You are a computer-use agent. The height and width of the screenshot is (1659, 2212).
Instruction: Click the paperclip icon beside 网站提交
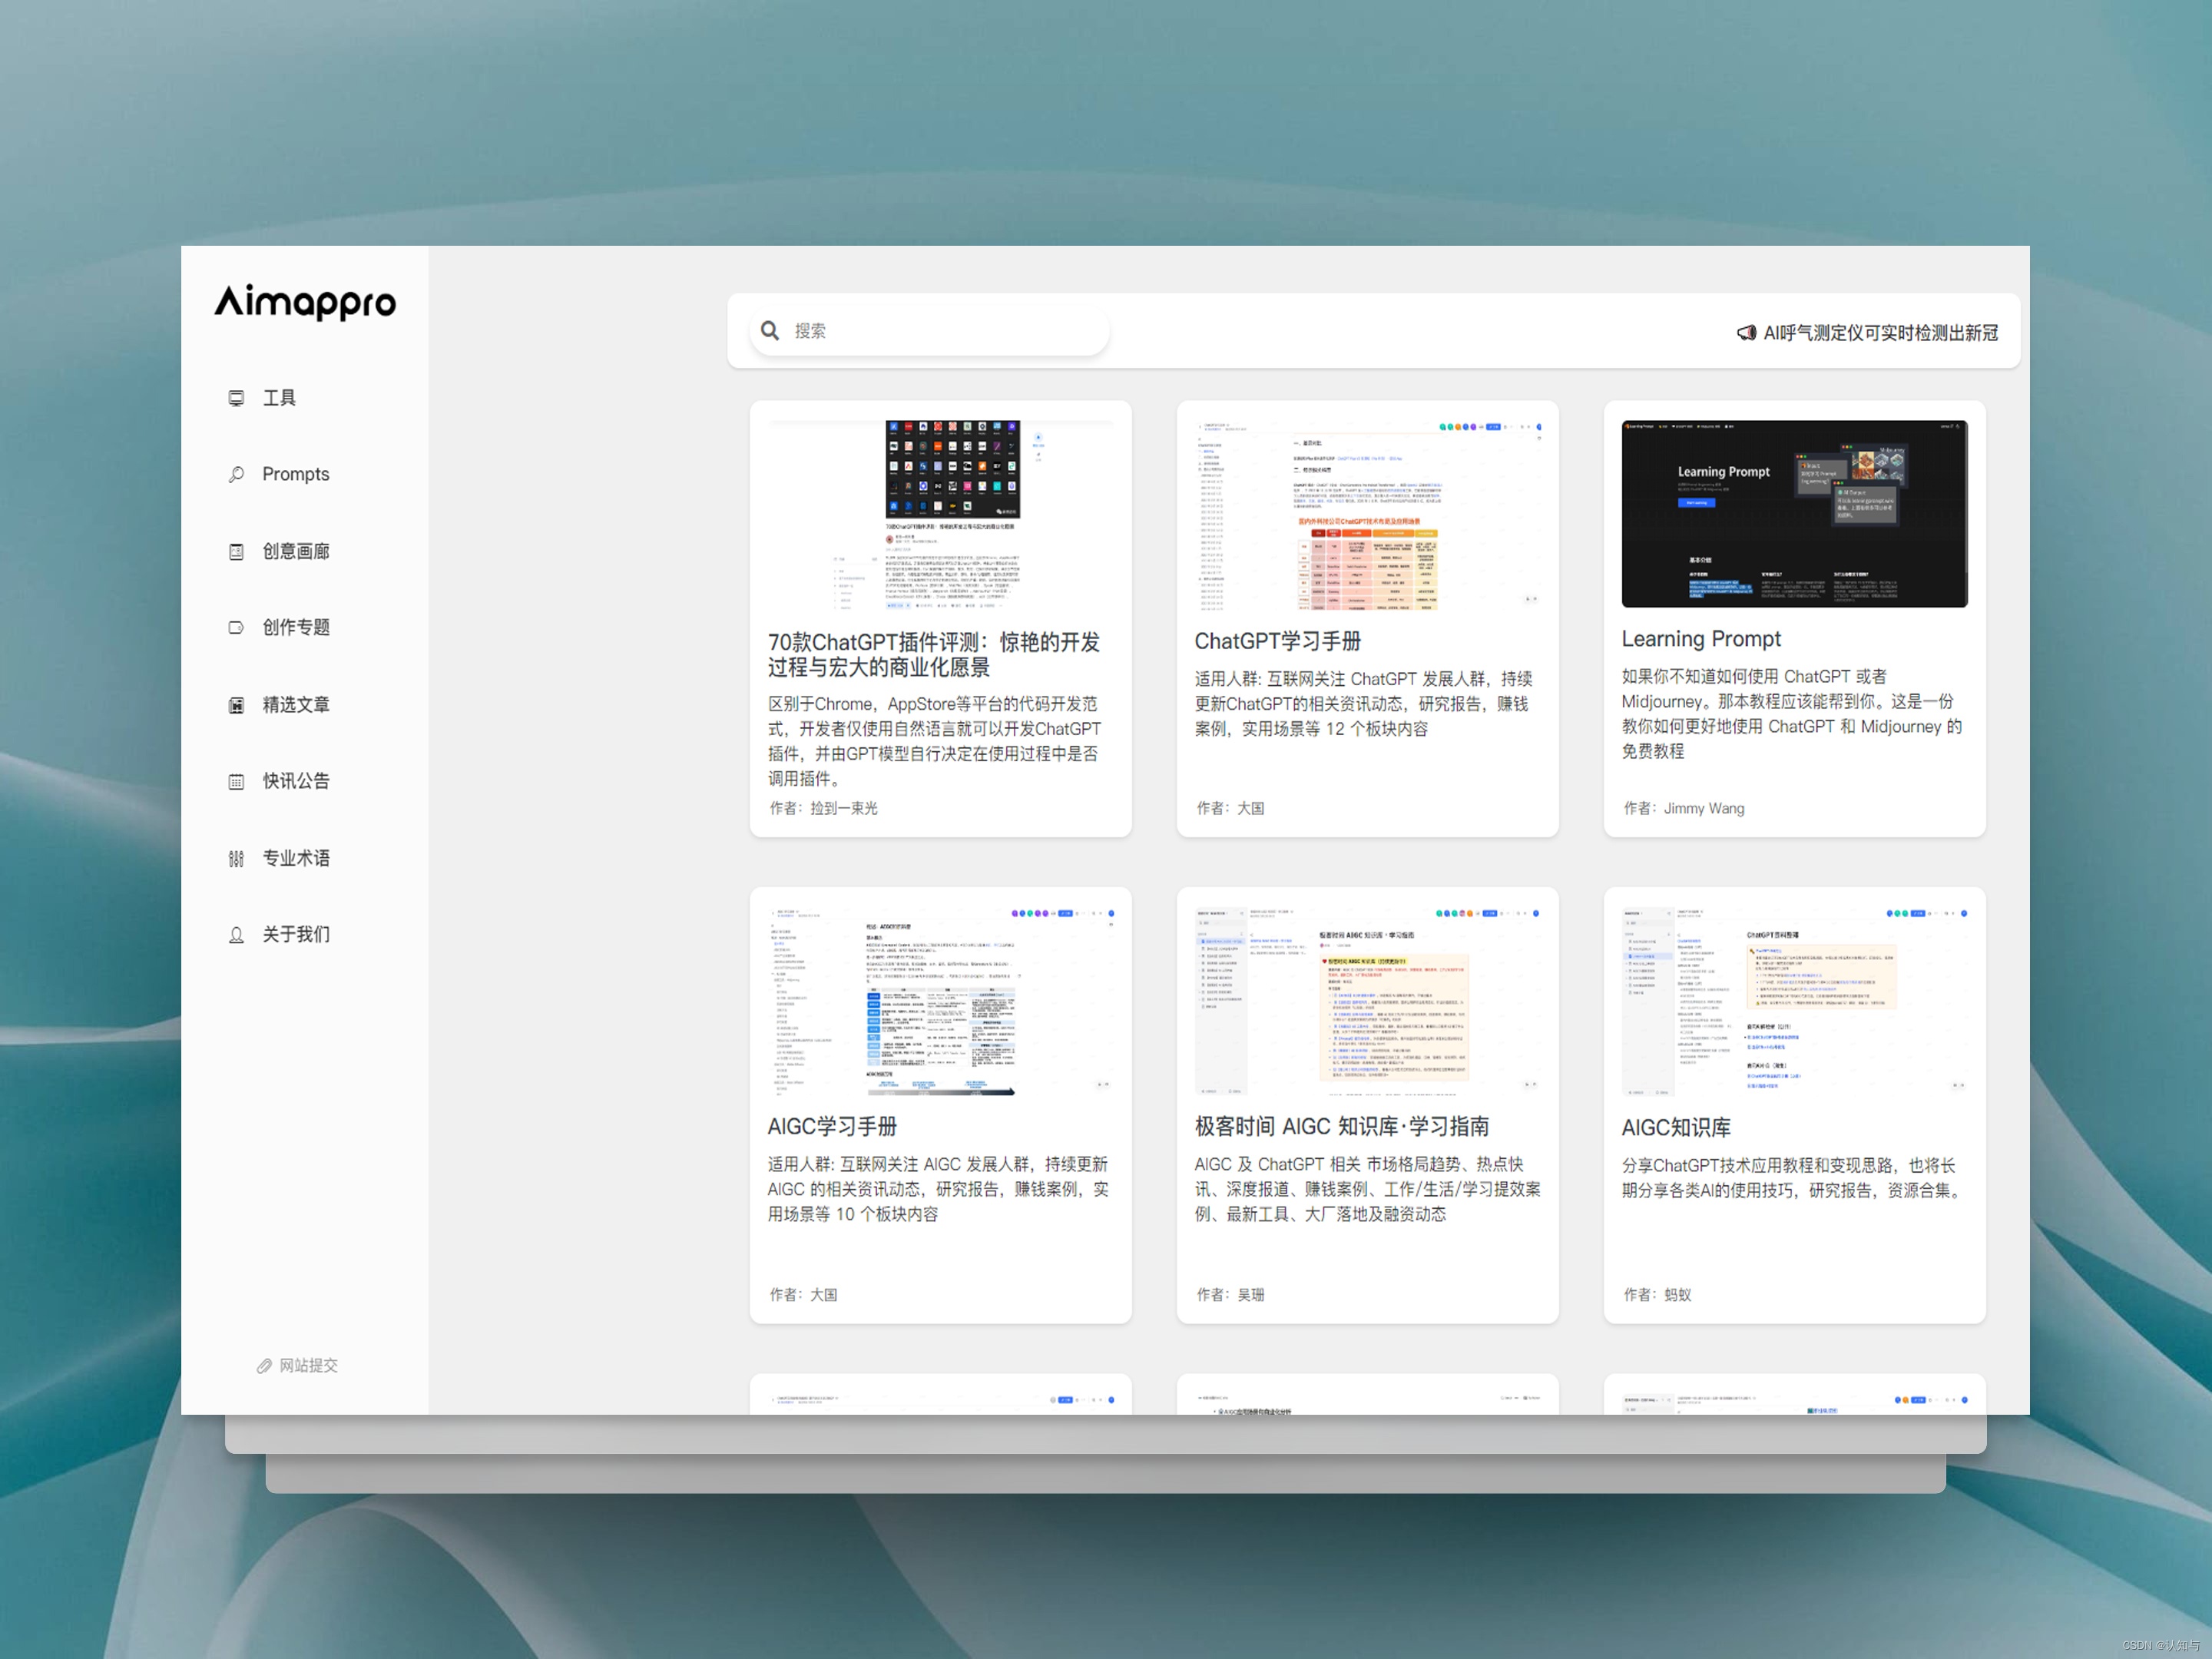[264, 1365]
